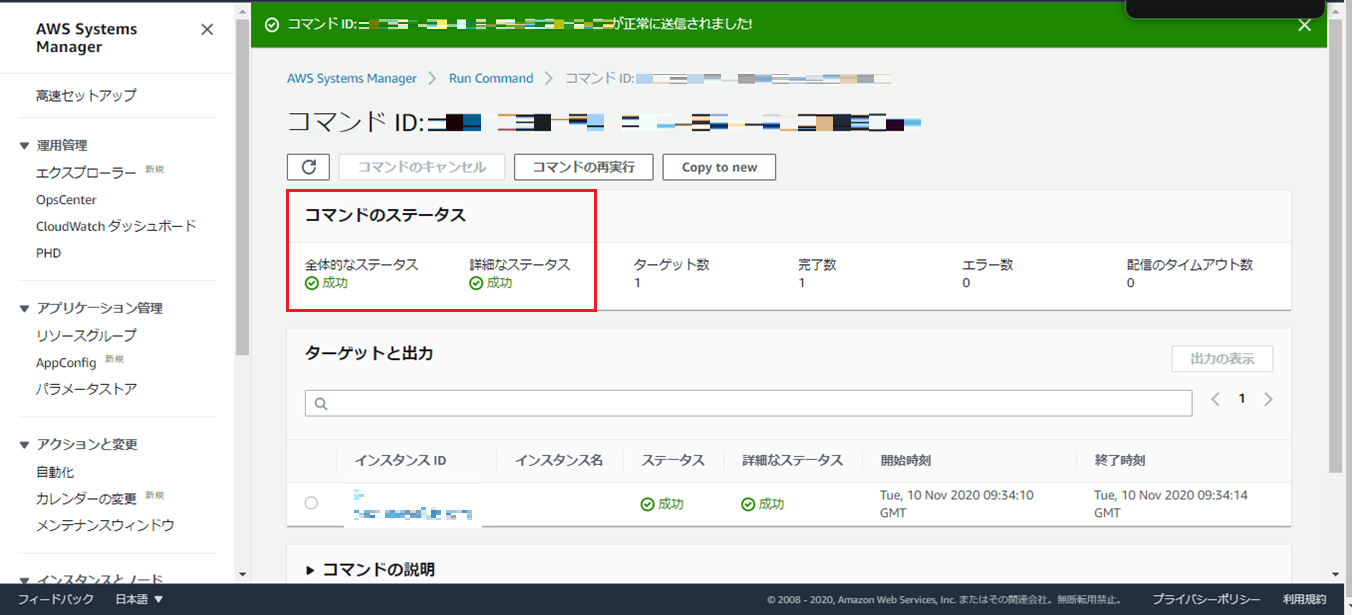Collapse the 運用管理 sidebar section
This screenshot has width=1352, height=615.
[24, 146]
